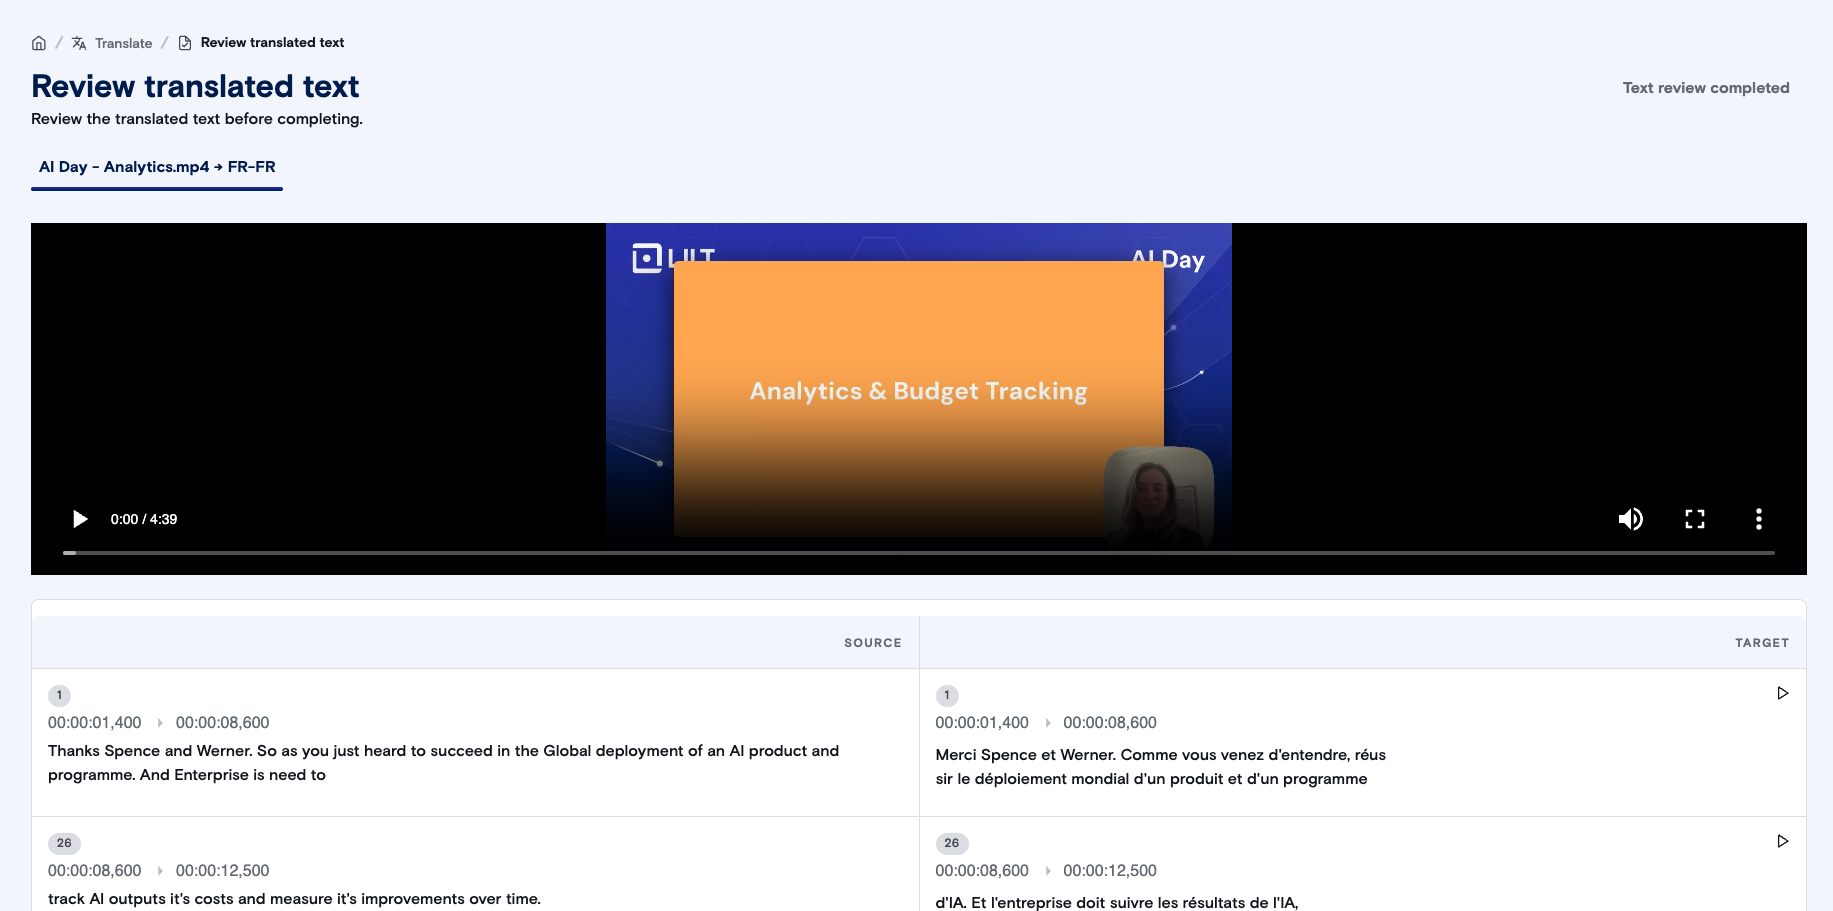Enter fullscreen video mode

(1695, 519)
